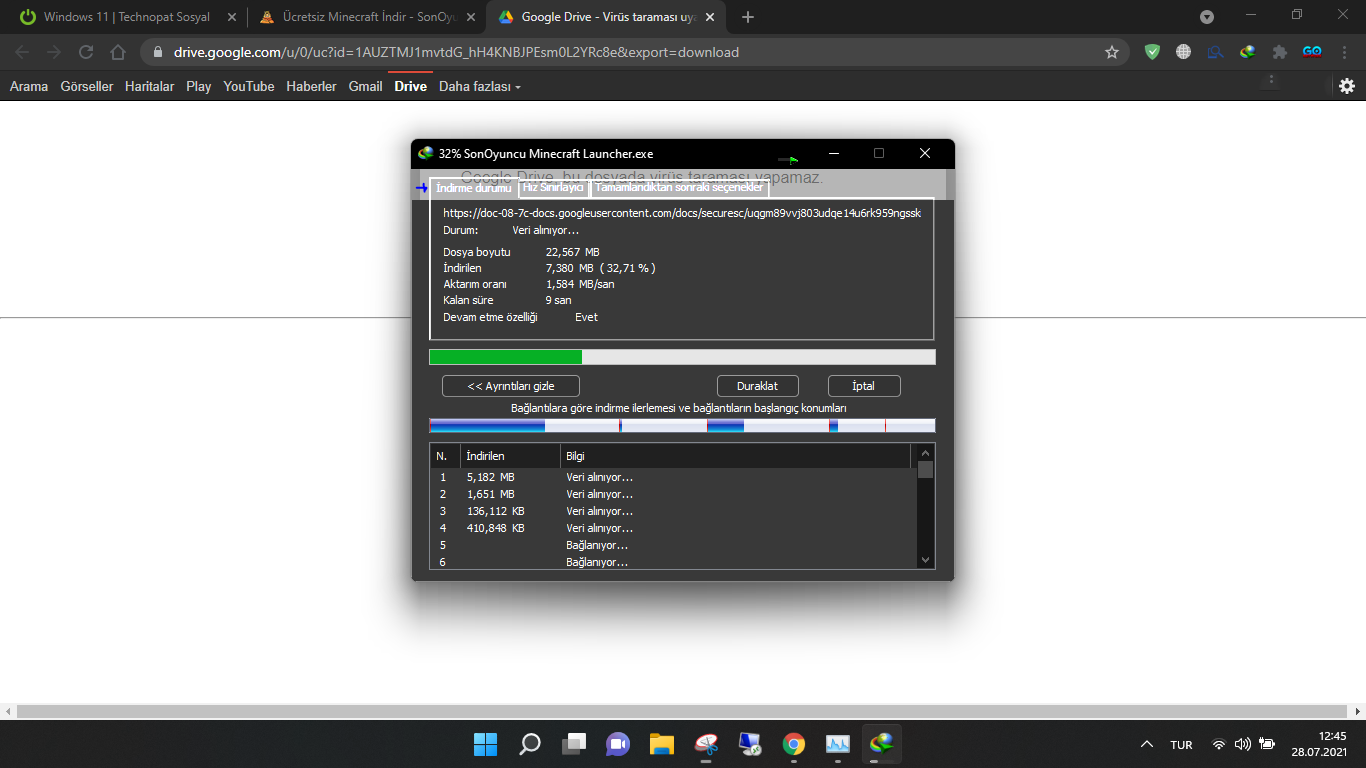Open the 'Haberler' link
The image size is (1366, 768).
[312, 86]
